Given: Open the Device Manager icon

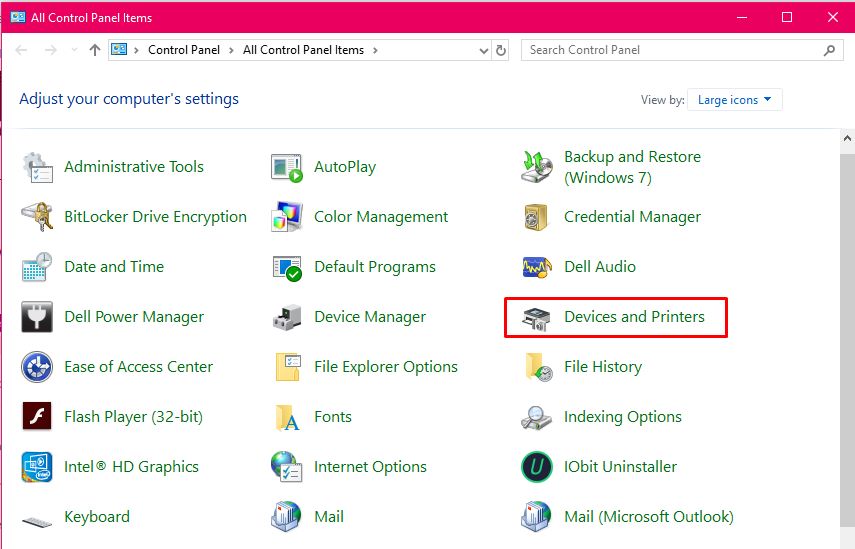Looking at the screenshot, I should (x=287, y=317).
